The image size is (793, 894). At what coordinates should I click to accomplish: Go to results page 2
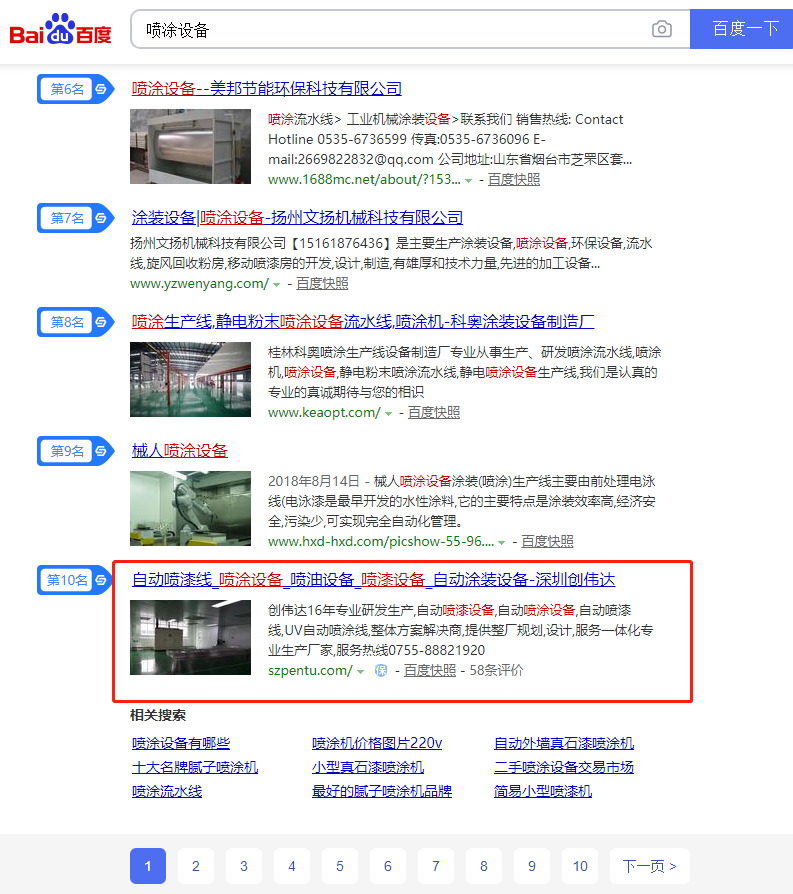click(x=196, y=866)
